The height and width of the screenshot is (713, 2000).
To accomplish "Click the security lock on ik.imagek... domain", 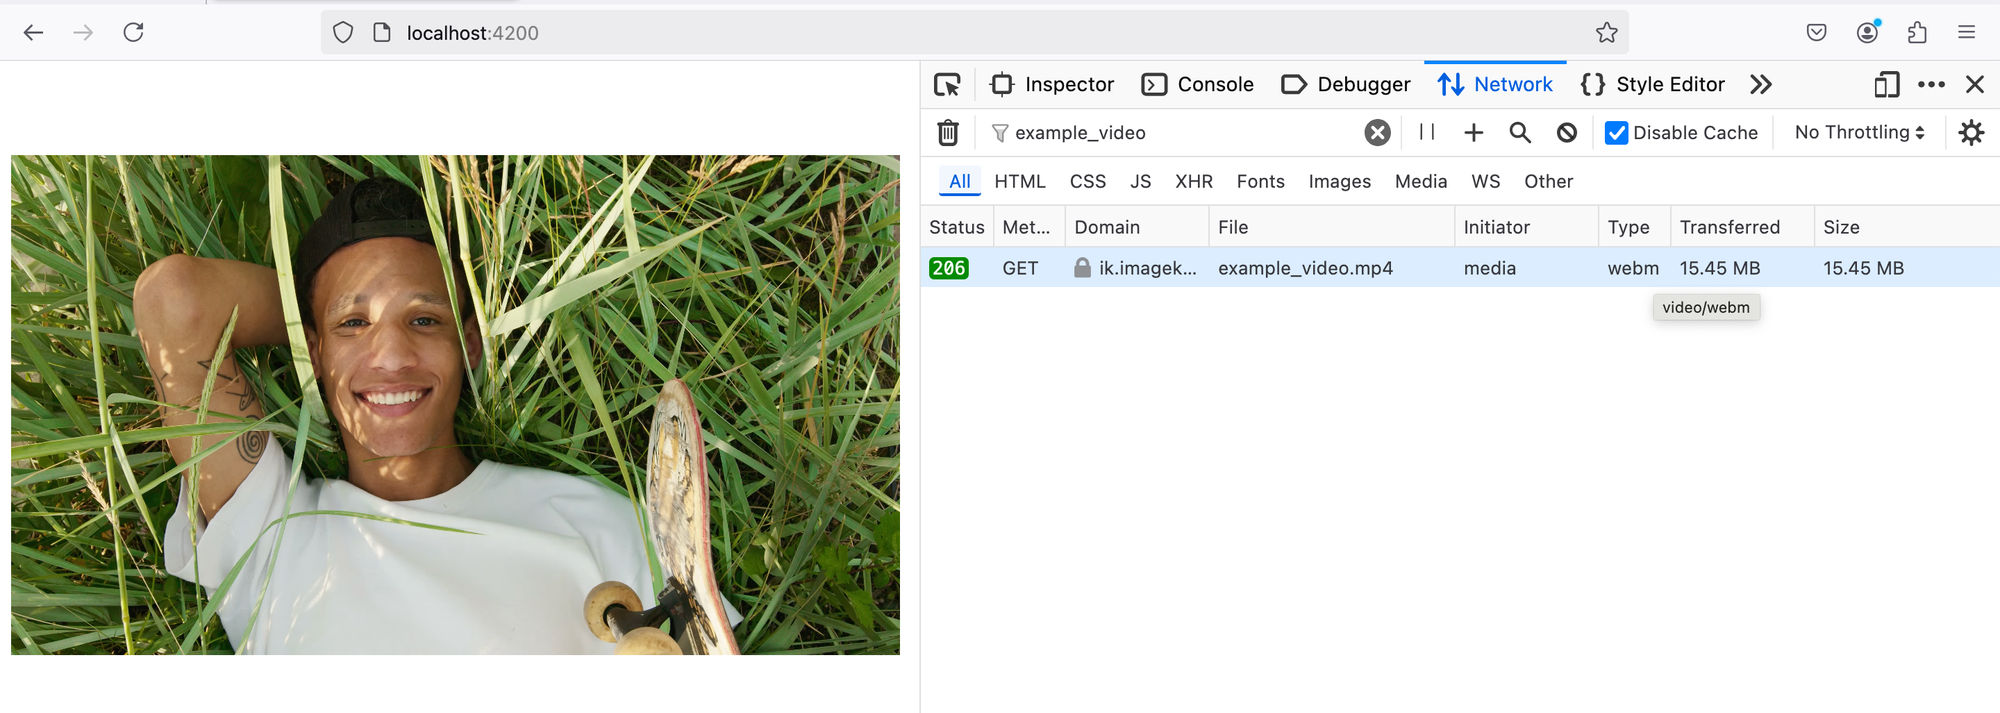I will click(x=1082, y=268).
